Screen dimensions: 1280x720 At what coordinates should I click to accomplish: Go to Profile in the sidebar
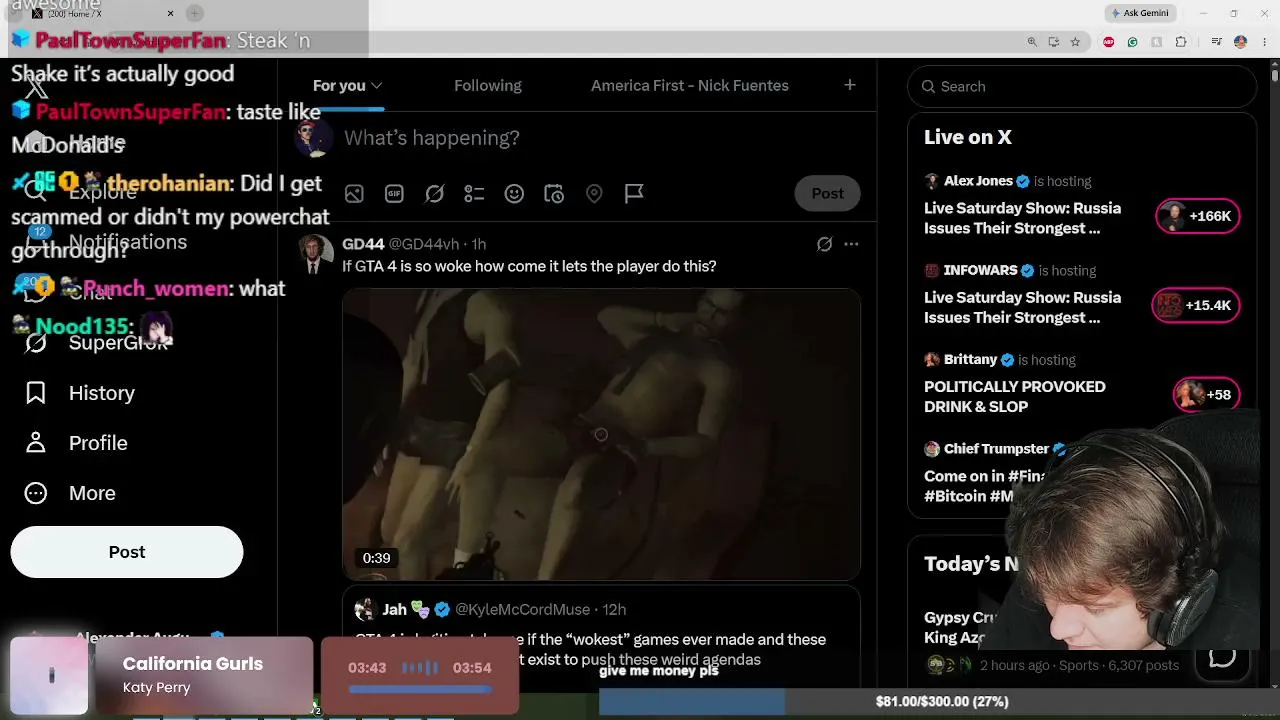point(77,443)
